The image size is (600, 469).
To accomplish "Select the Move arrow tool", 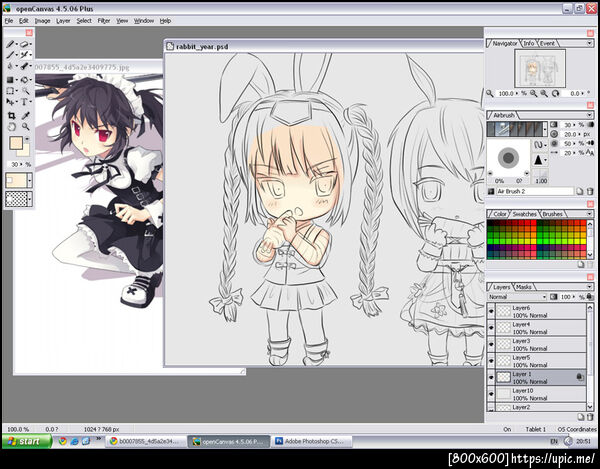I will point(11,102).
